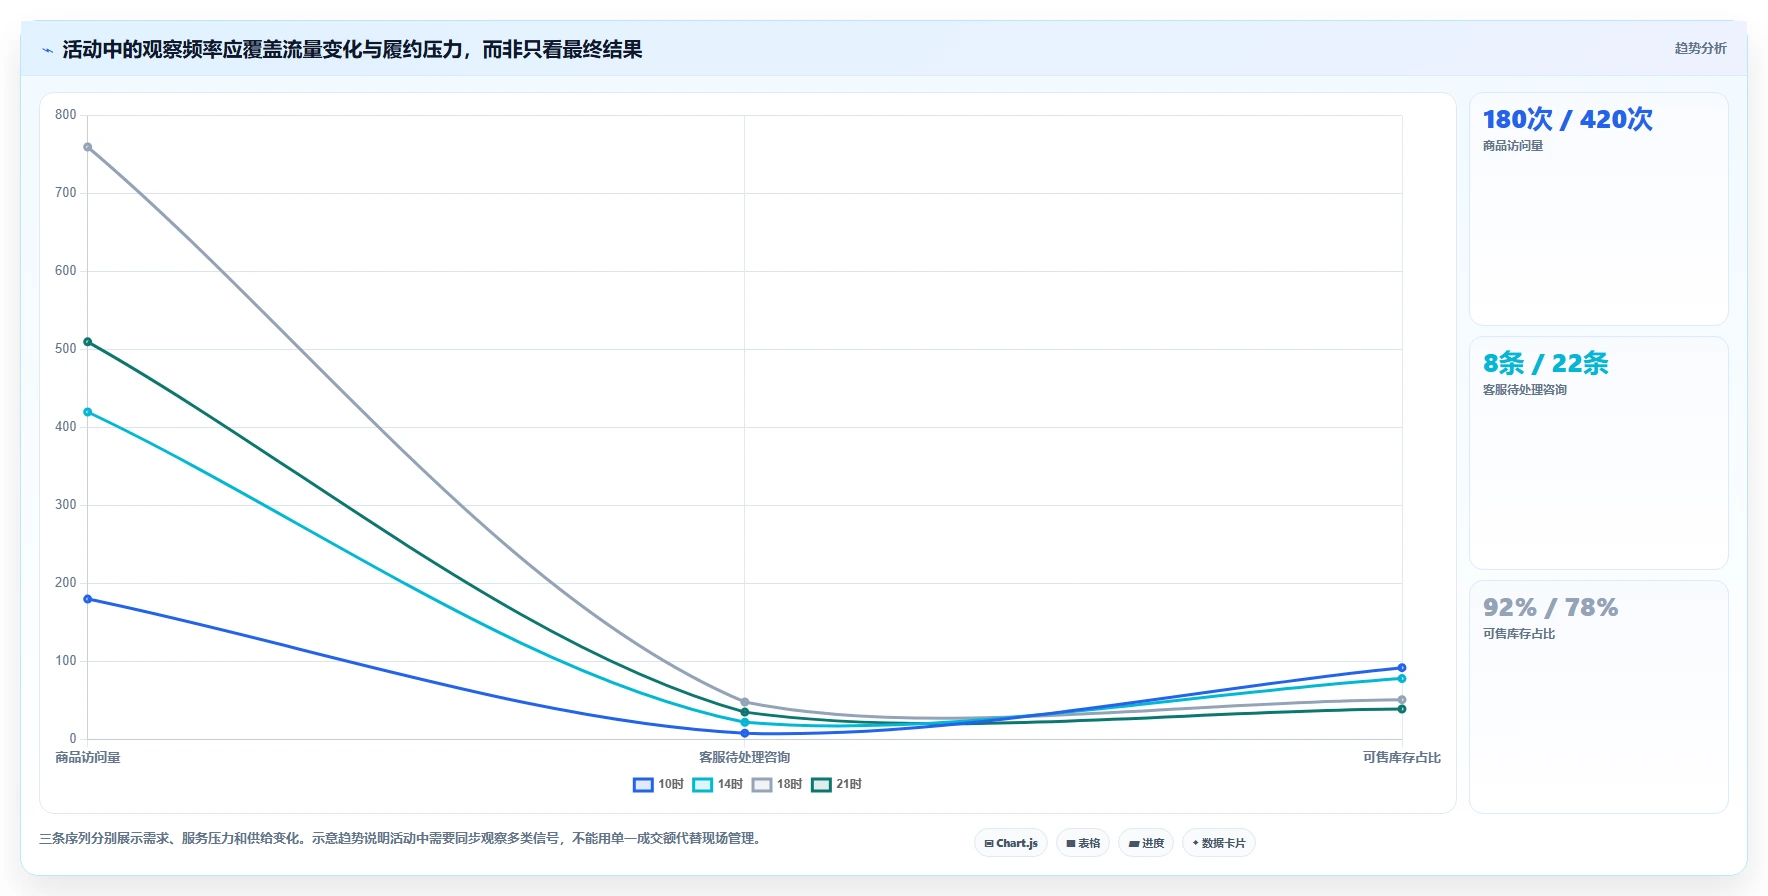Click the 18时 point at 客服待处理咨询
The image size is (1768, 896).
745,702
